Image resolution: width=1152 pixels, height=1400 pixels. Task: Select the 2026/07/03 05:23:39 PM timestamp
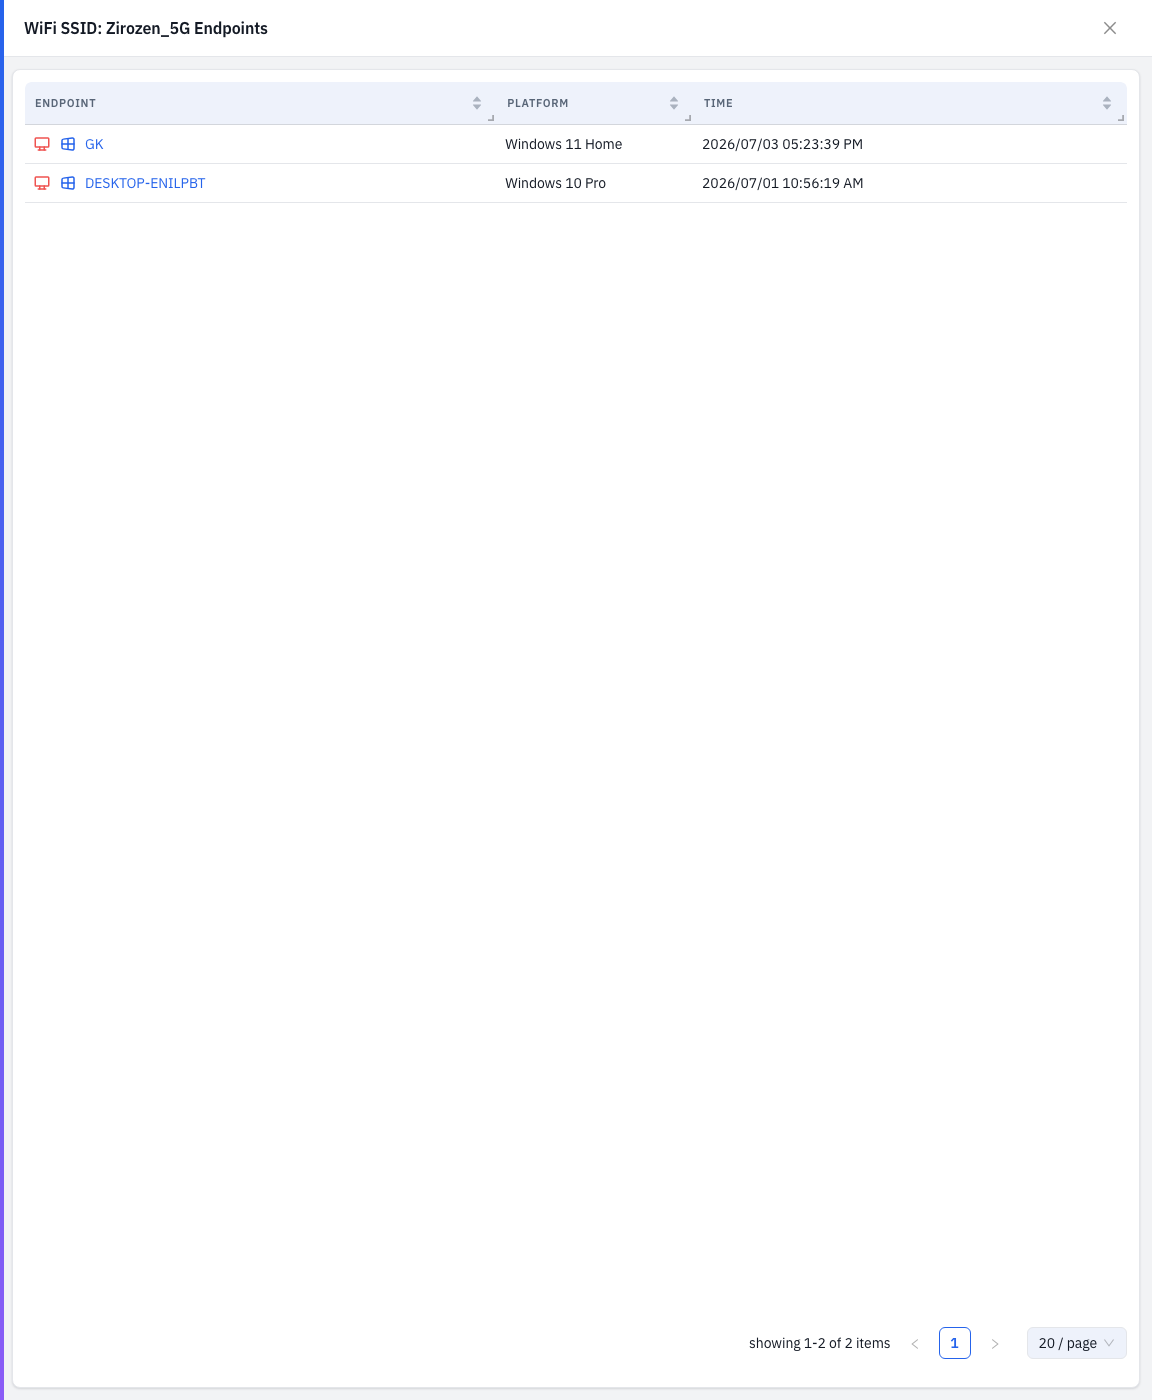click(783, 144)
